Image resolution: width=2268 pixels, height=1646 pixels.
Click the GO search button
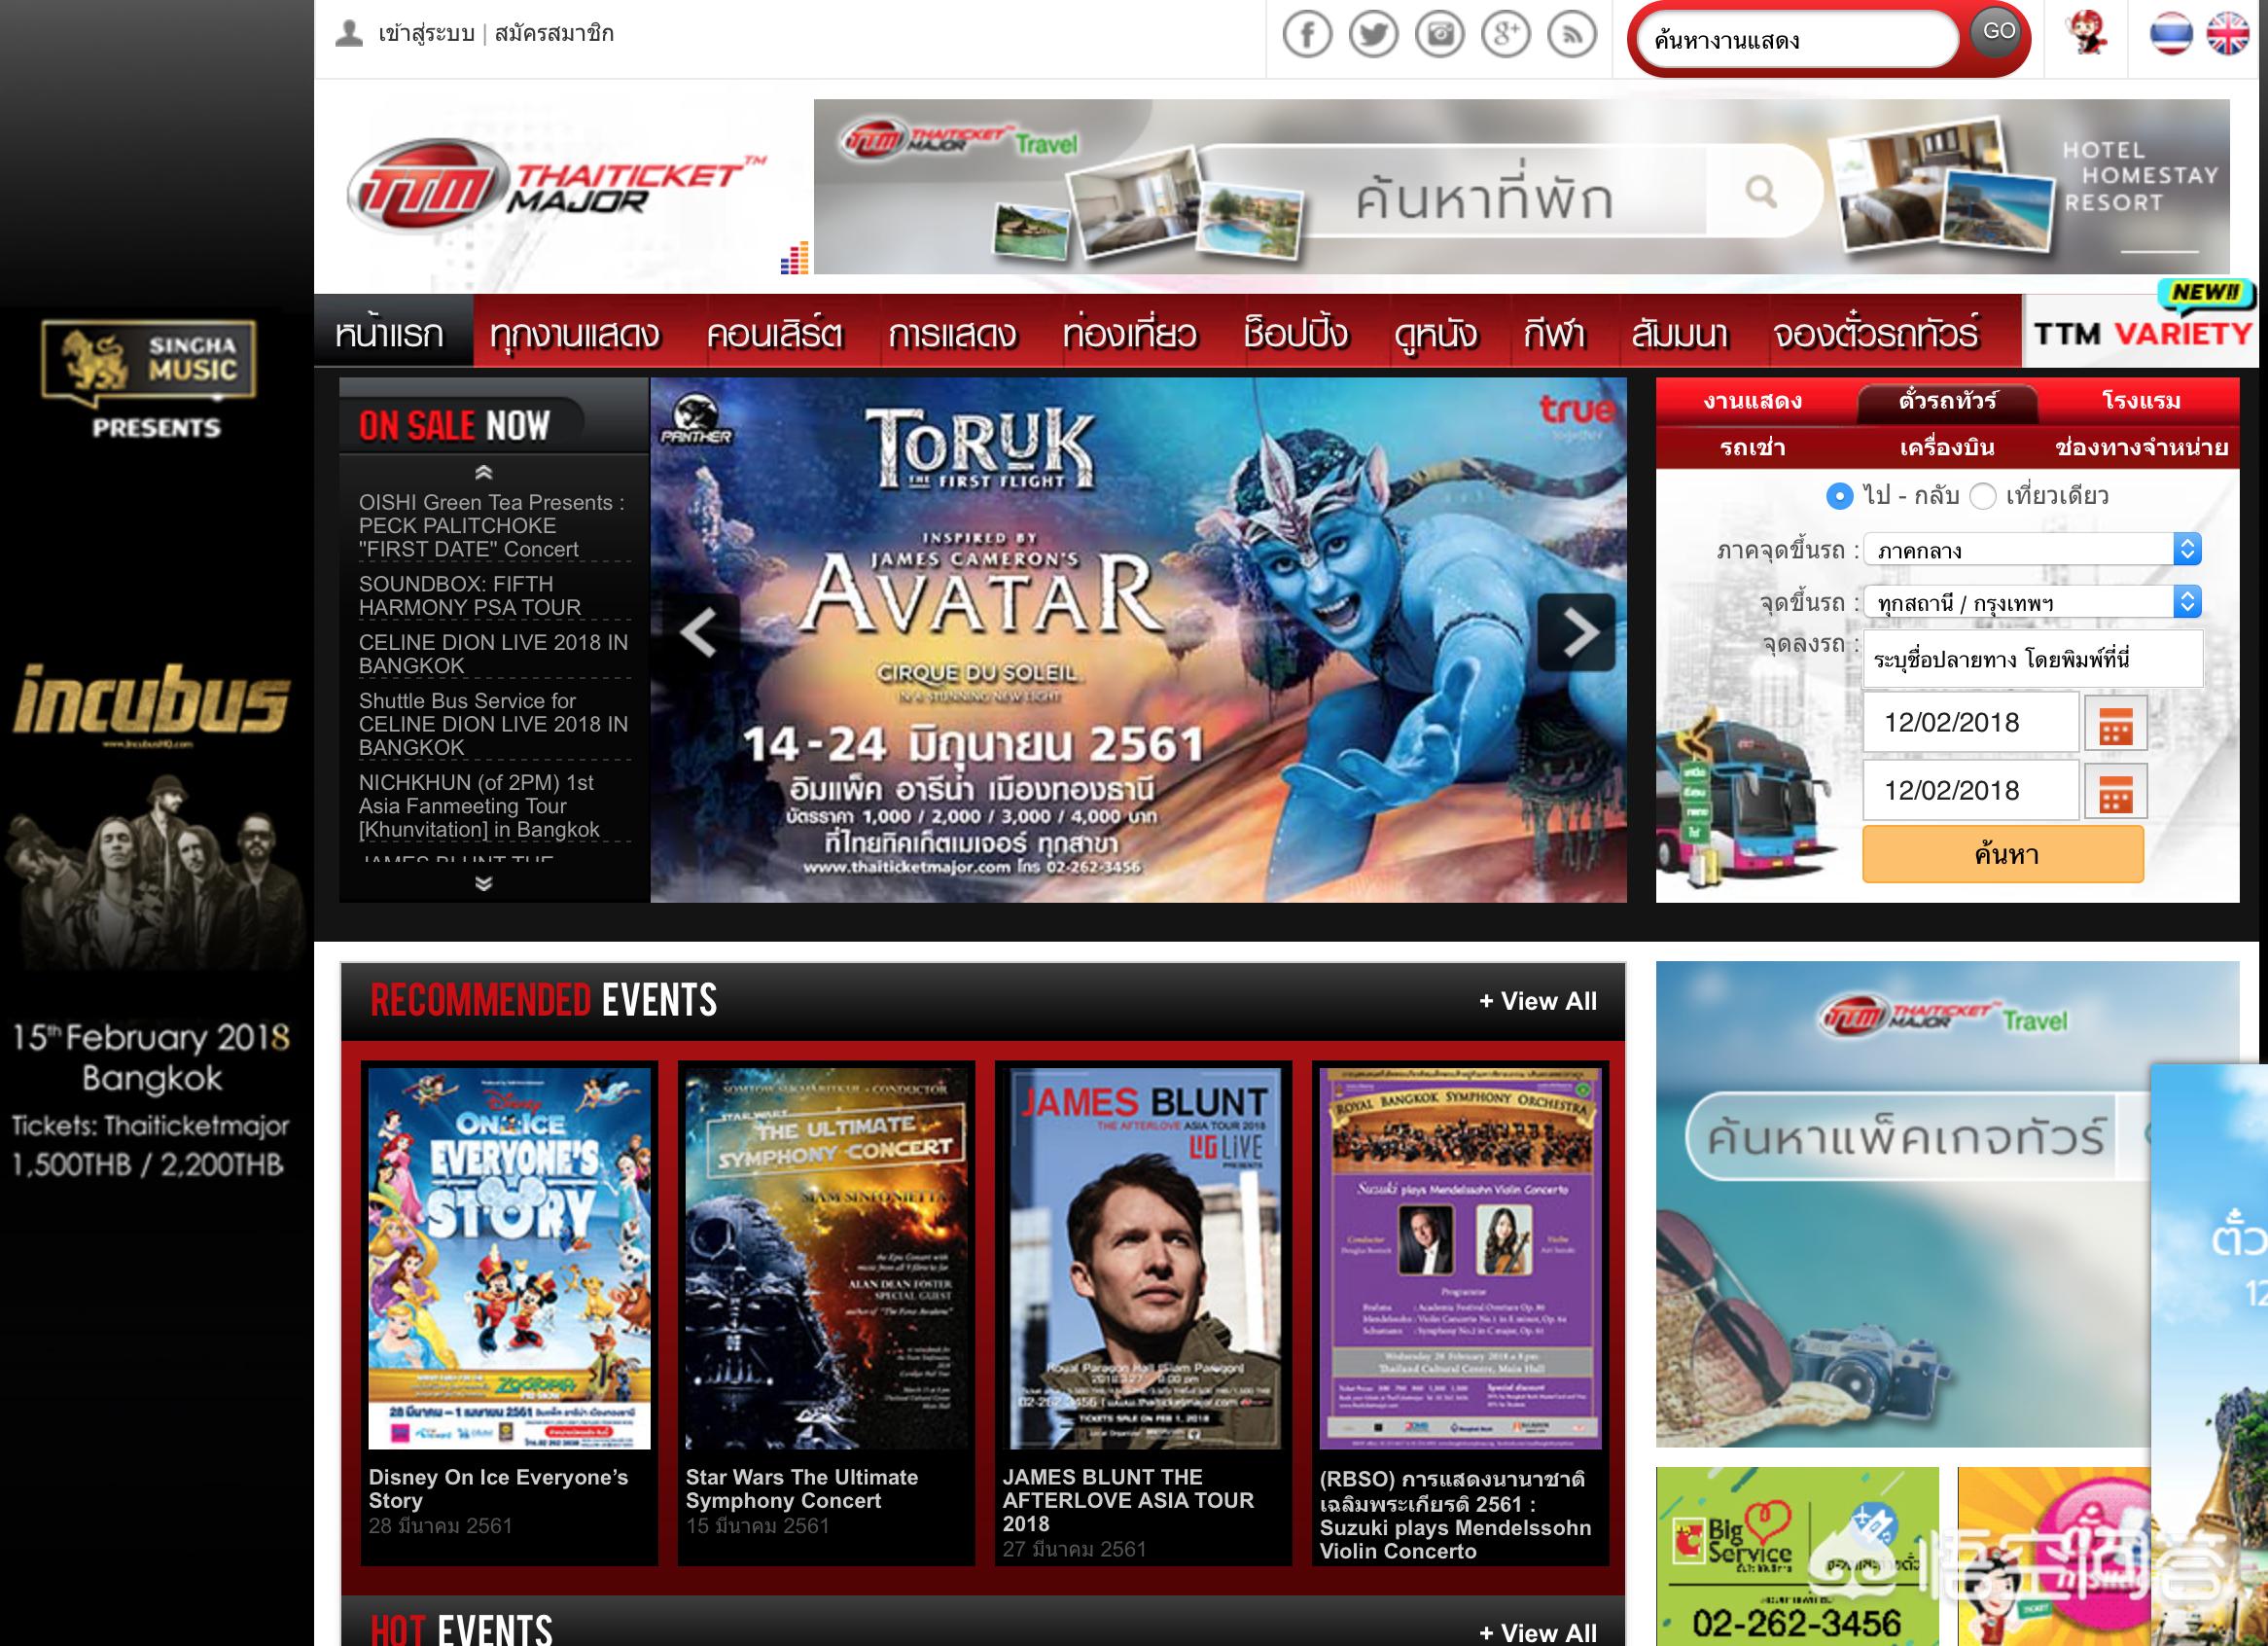point(1998,31)
